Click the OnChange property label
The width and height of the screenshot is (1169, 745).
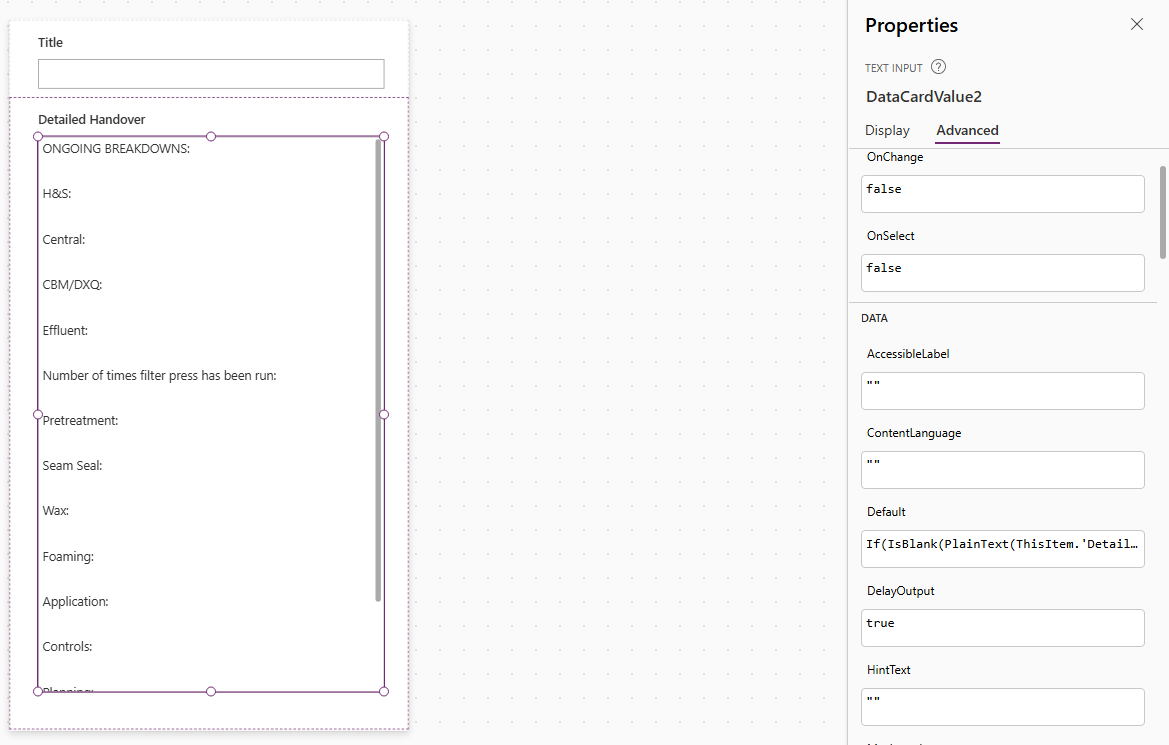pos(895,157)
